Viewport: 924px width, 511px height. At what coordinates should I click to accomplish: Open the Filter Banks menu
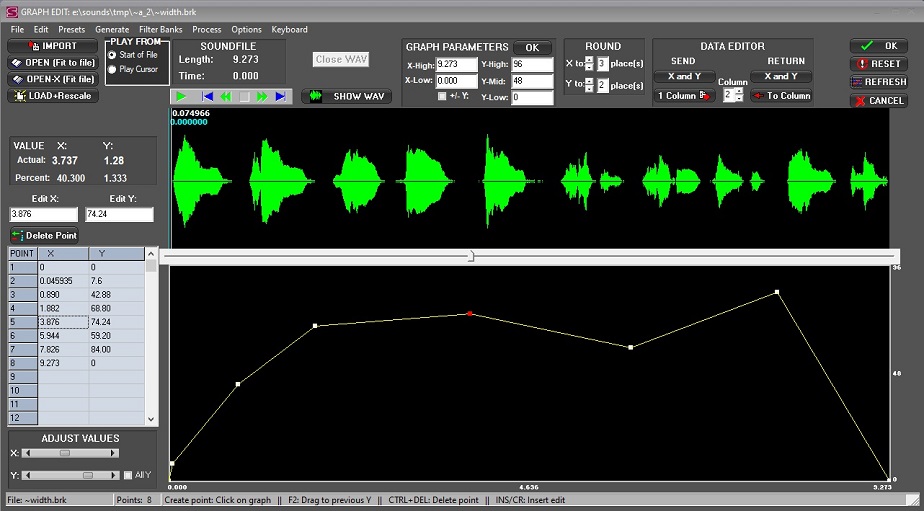(x=160, y=29)
